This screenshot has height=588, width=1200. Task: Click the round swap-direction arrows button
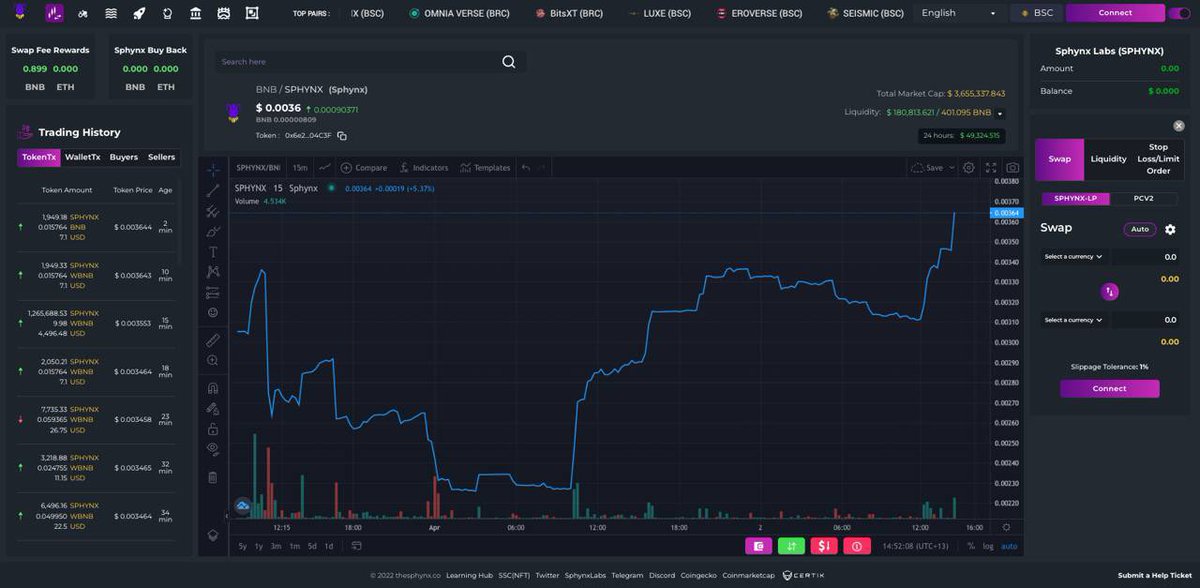tap(1110, 292)
